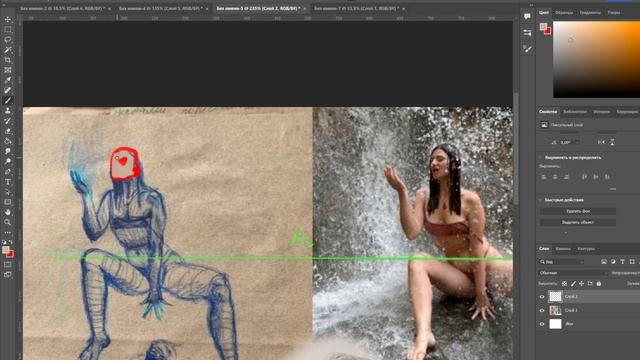Hide the Слой 1 layer

click(542, 310)
